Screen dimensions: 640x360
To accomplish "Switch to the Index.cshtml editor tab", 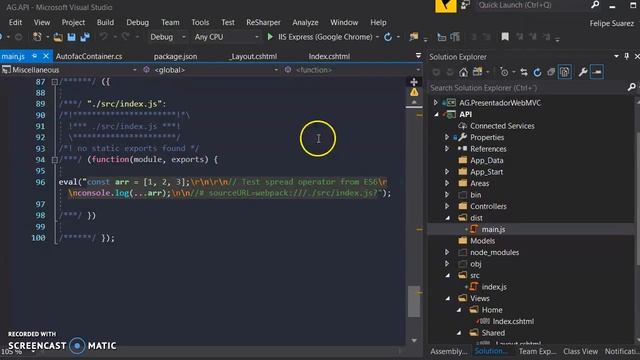I will pos(329,56).
